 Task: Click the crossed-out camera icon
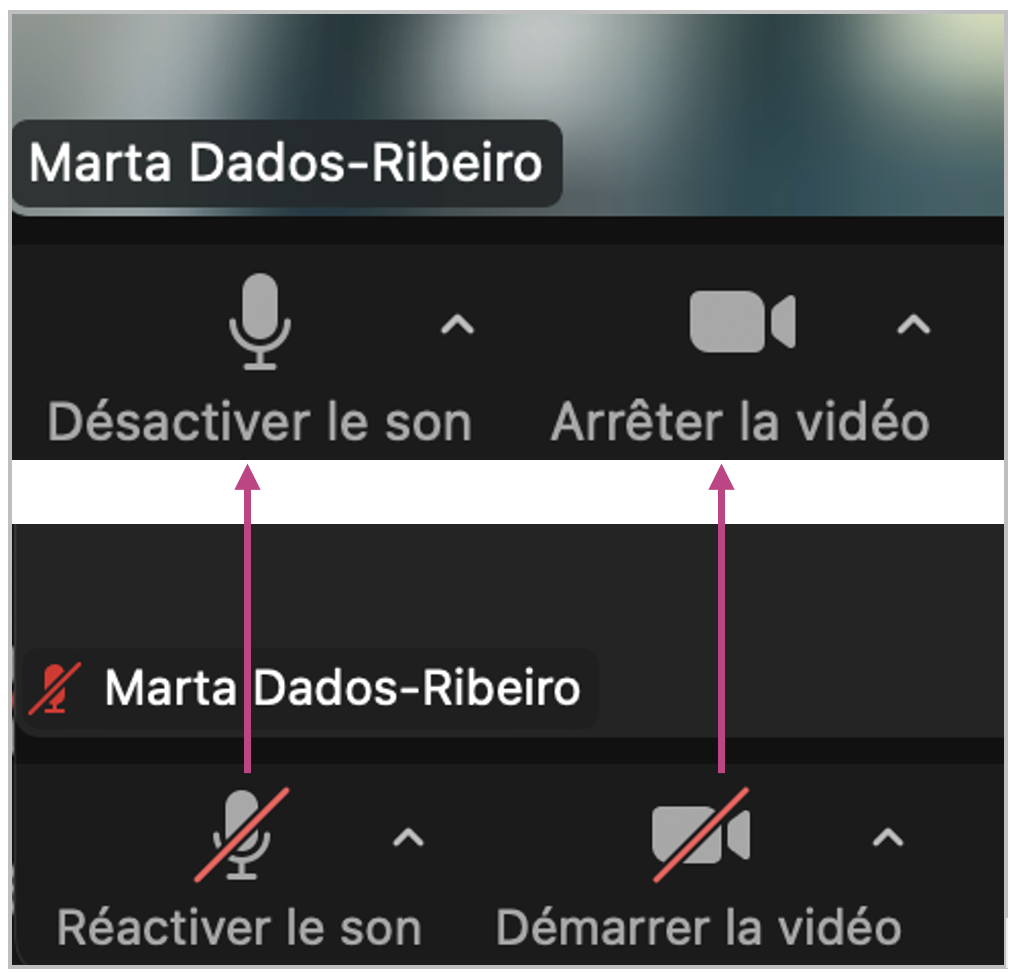[x=700, y=835]
